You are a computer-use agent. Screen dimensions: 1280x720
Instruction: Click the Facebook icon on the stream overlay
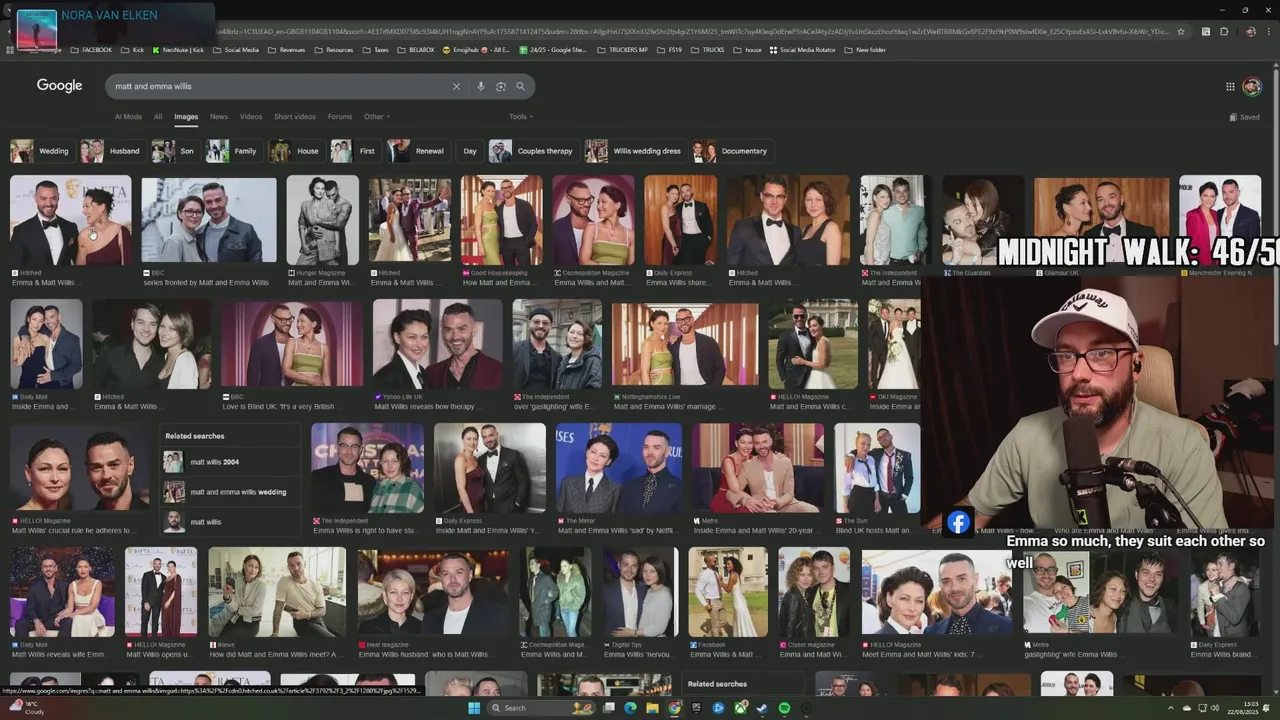[958, 522]
